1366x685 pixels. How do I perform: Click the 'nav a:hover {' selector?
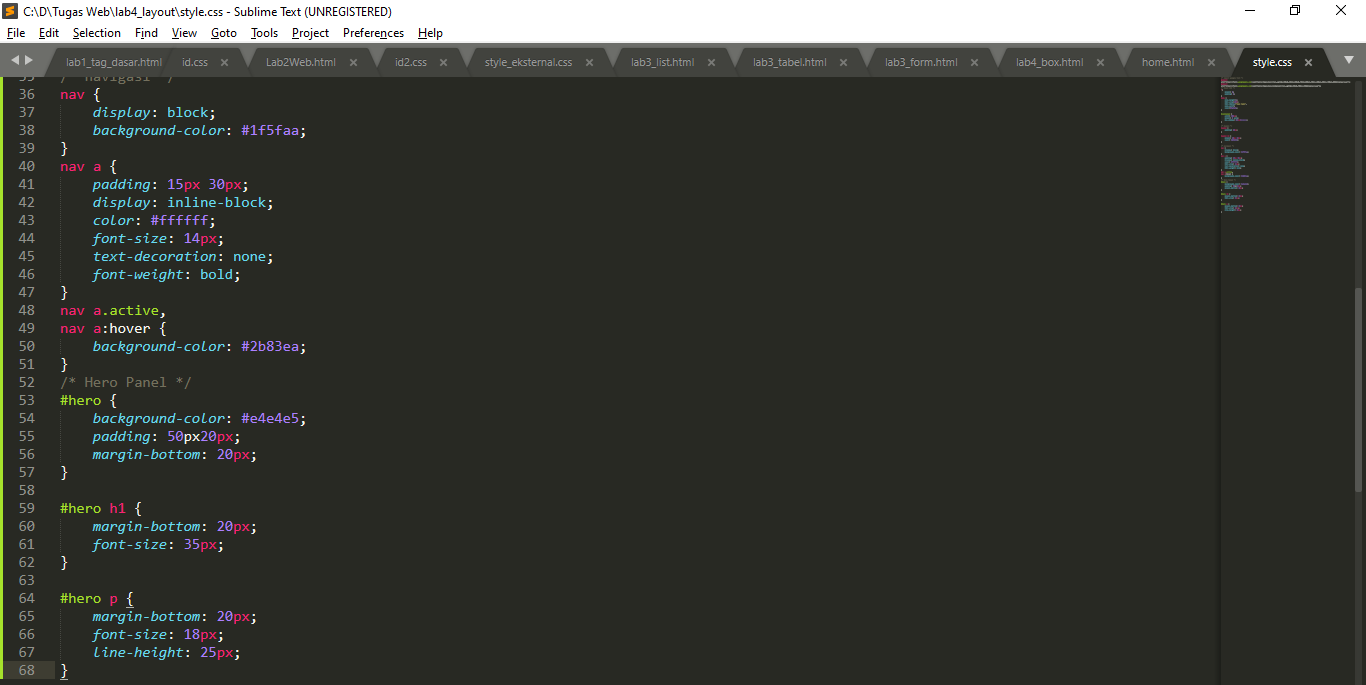click(113, 328)
